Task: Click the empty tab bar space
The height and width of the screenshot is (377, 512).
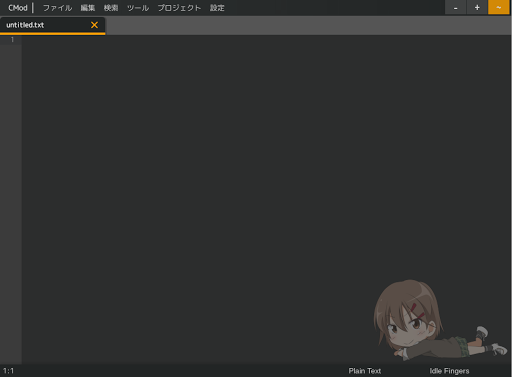Action: point(308,25)
